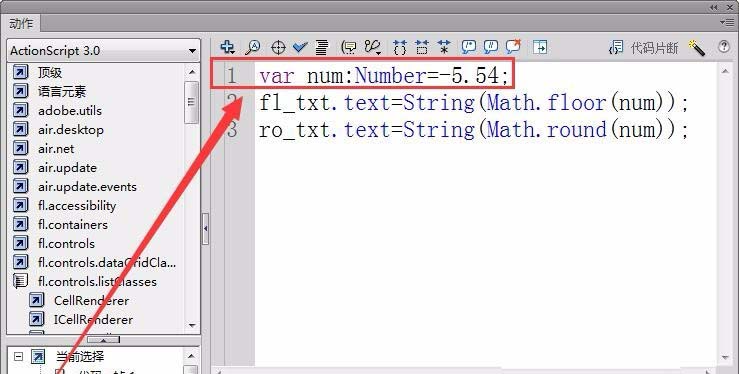This screenshot has height=374, width=739.
Task: Click the icon beside fl.accessibility
Action: pos(20,206)
